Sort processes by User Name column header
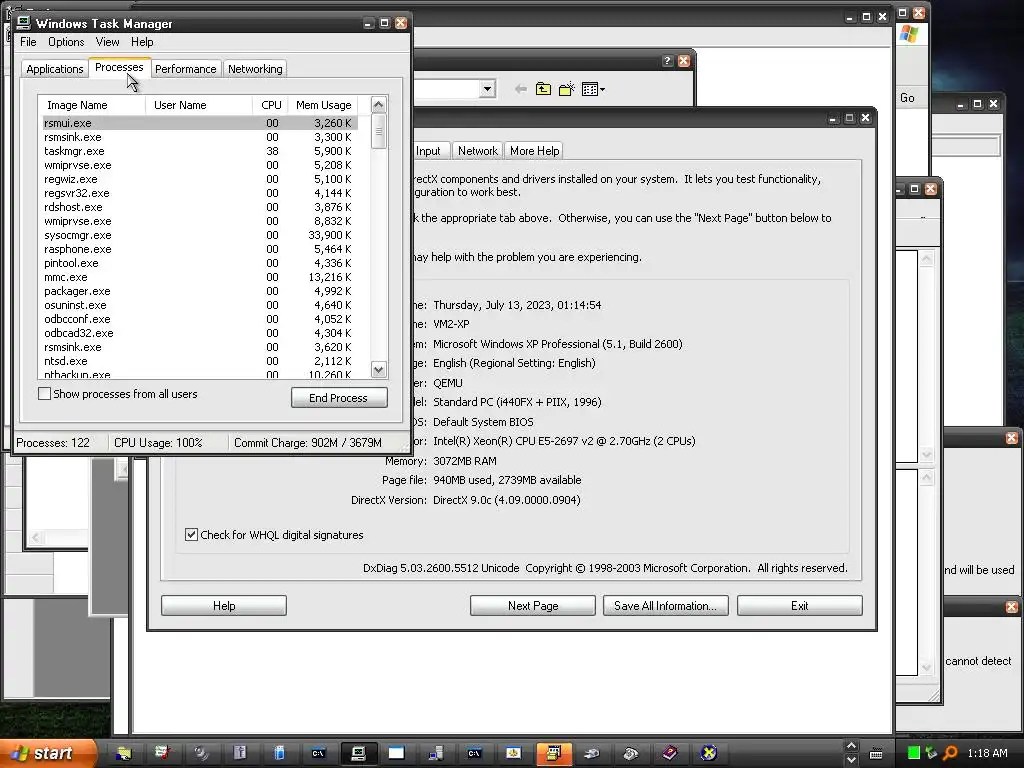The image size is (1024, 768). [x=199, y=105]
